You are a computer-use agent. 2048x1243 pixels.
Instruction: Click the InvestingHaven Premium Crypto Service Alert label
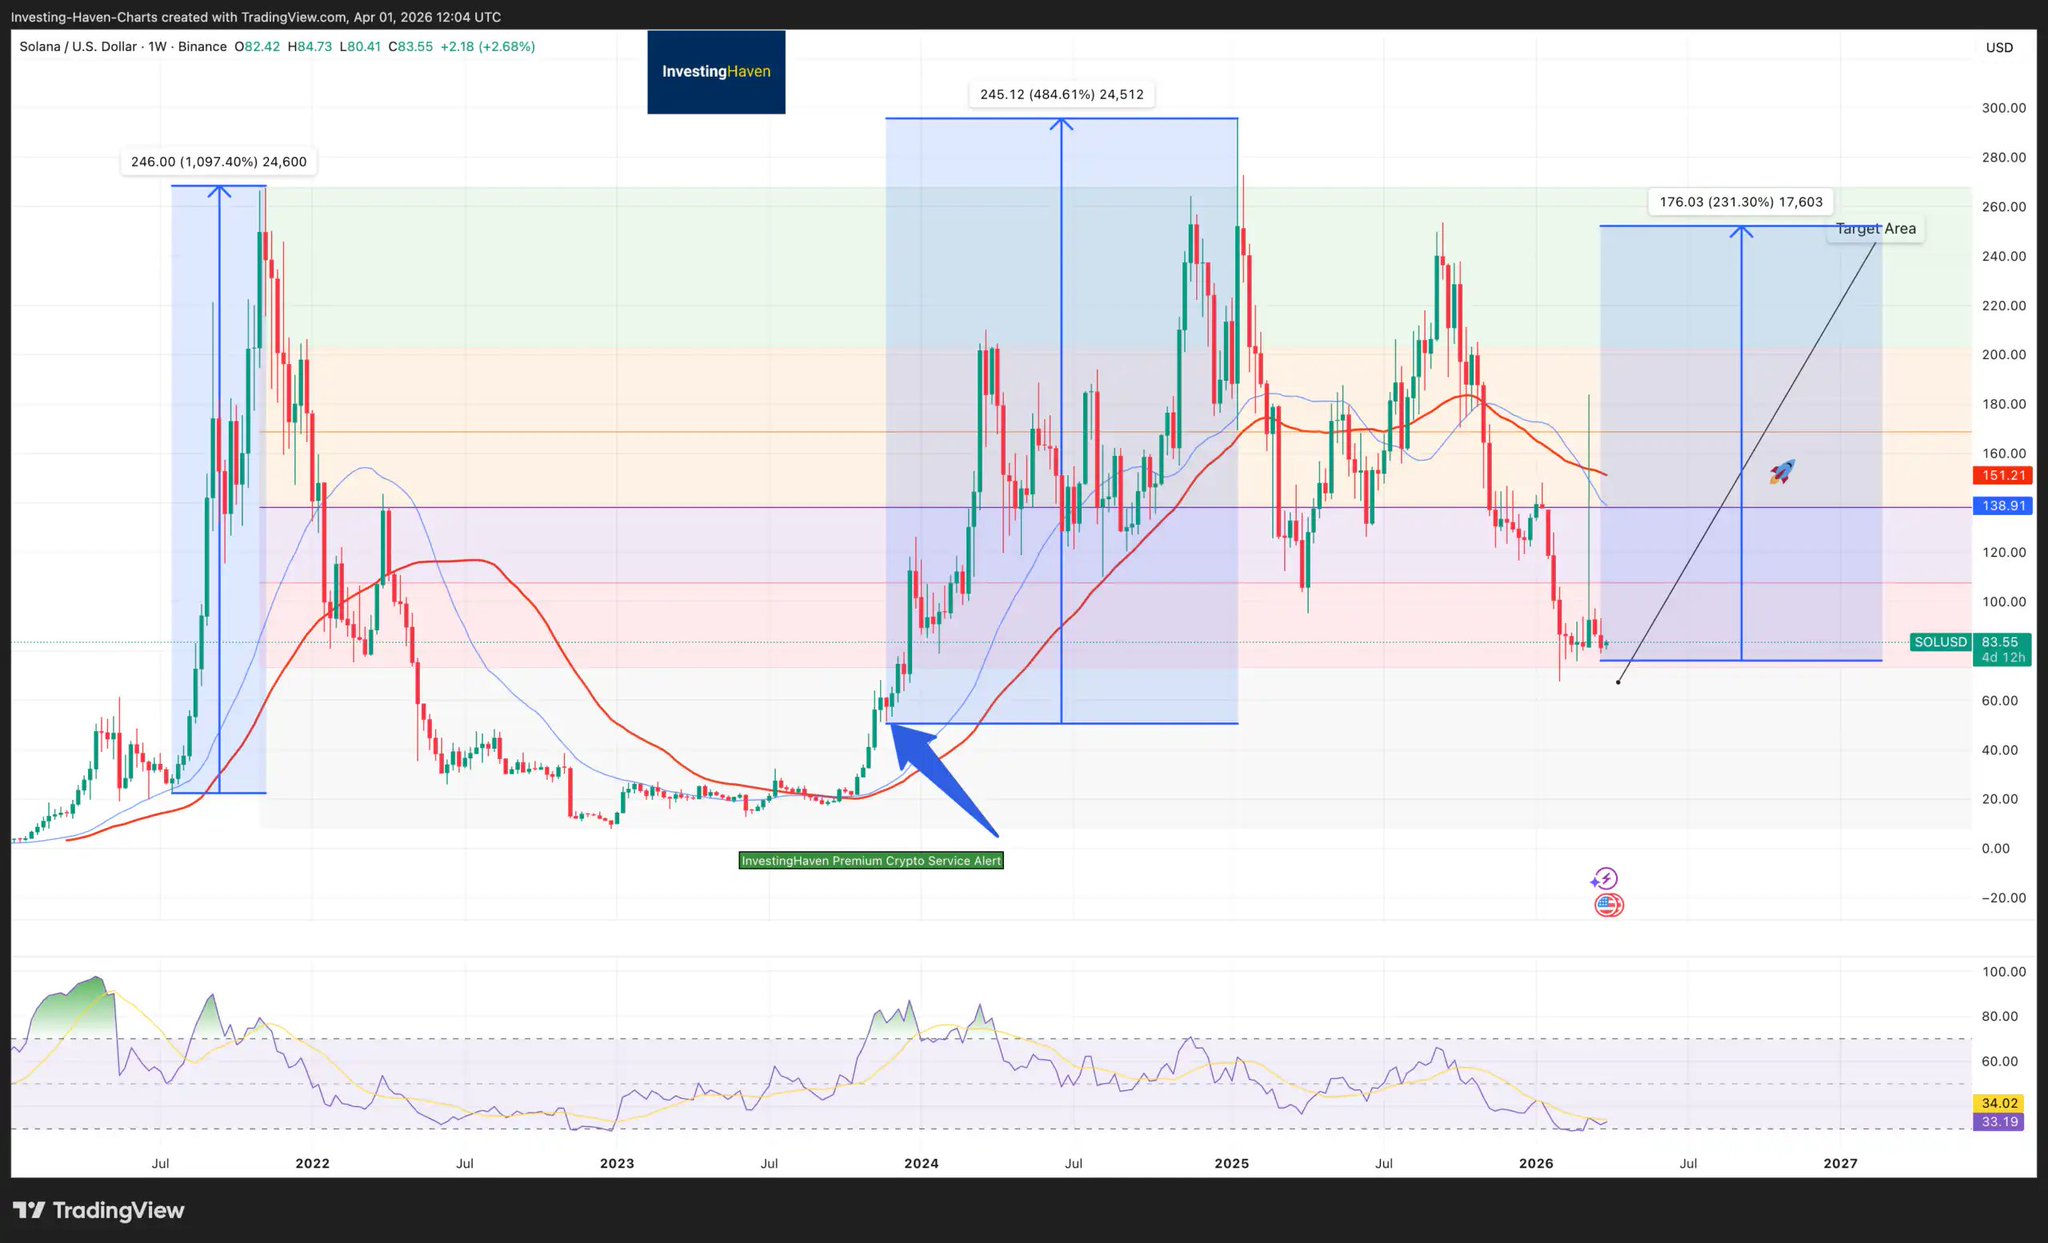pos(870,861)
